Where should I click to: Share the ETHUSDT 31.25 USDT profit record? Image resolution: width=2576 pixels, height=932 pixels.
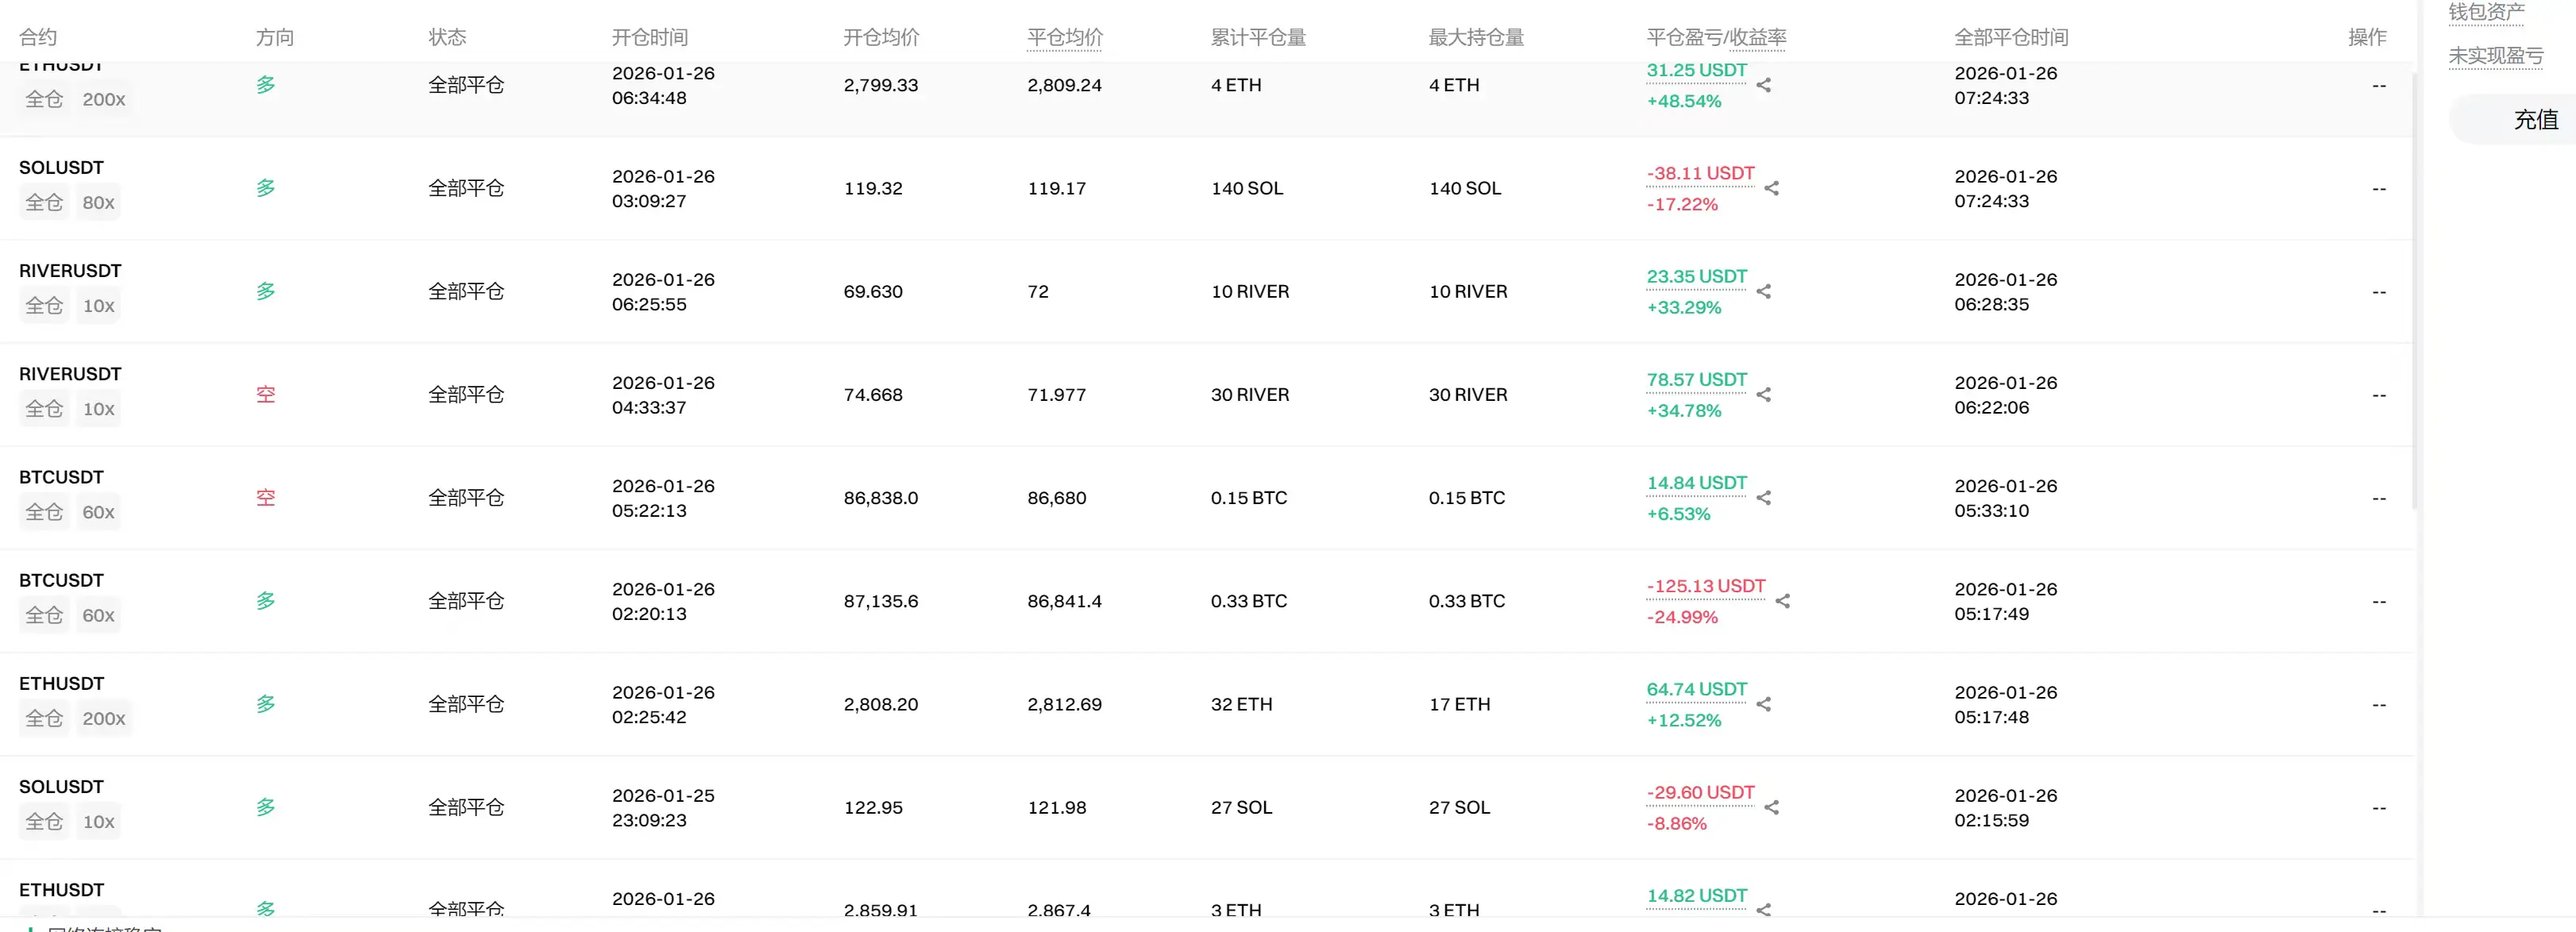click(1764, 86)
